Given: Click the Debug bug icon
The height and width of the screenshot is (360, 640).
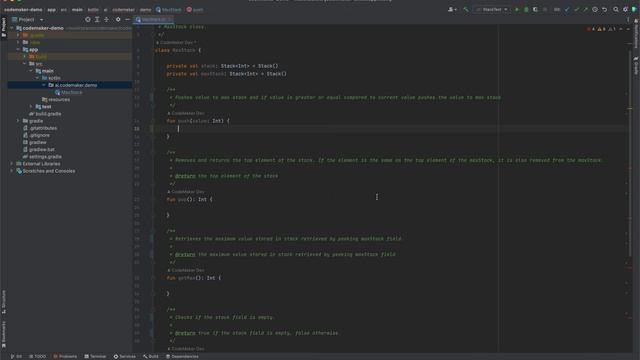Looking at the screenshot, I should [x=526, y=9].
